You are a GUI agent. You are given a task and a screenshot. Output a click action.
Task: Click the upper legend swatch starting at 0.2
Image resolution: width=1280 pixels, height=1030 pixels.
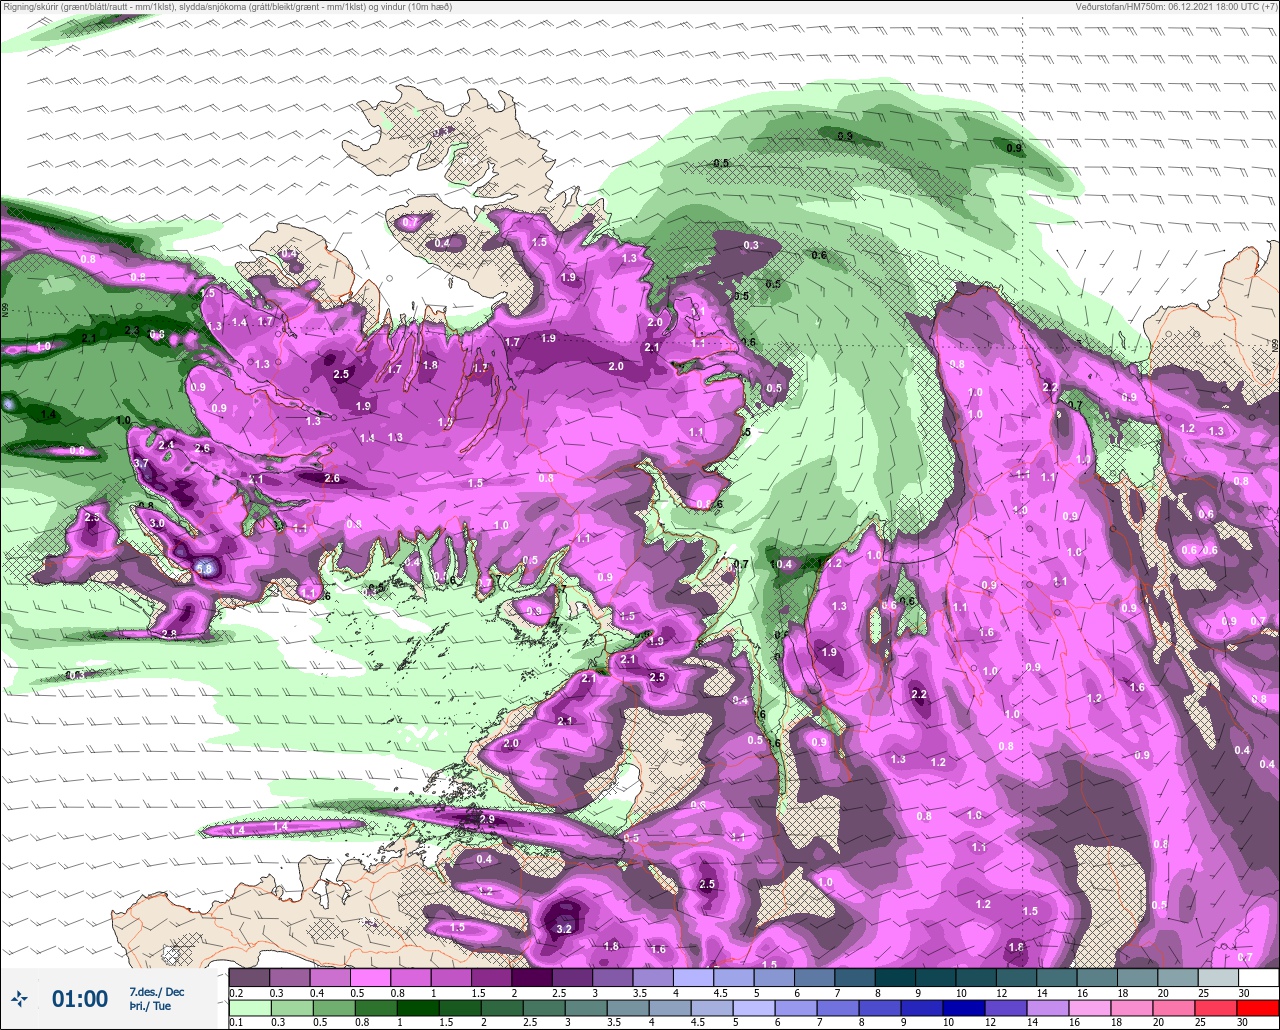[x=249, y=977]
